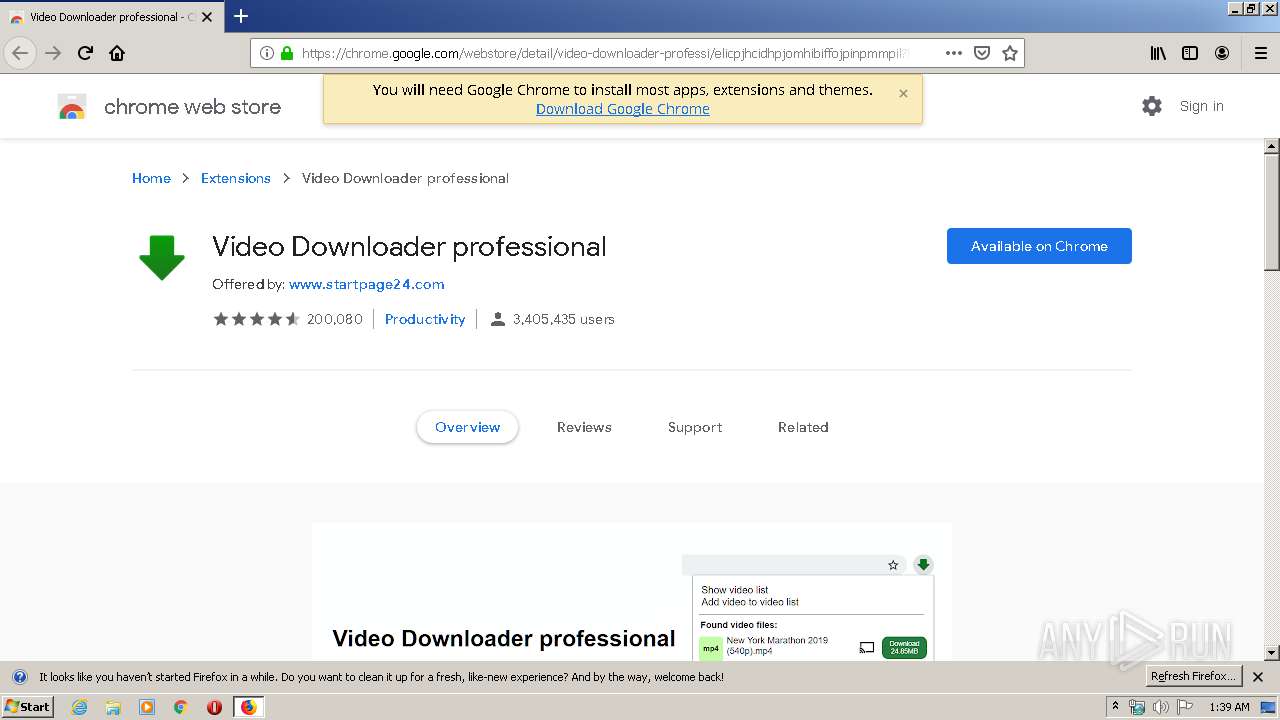Launch Google Chrome from the taskbar
This screenshot has width=1280, height=720.
tap(180, 707)
